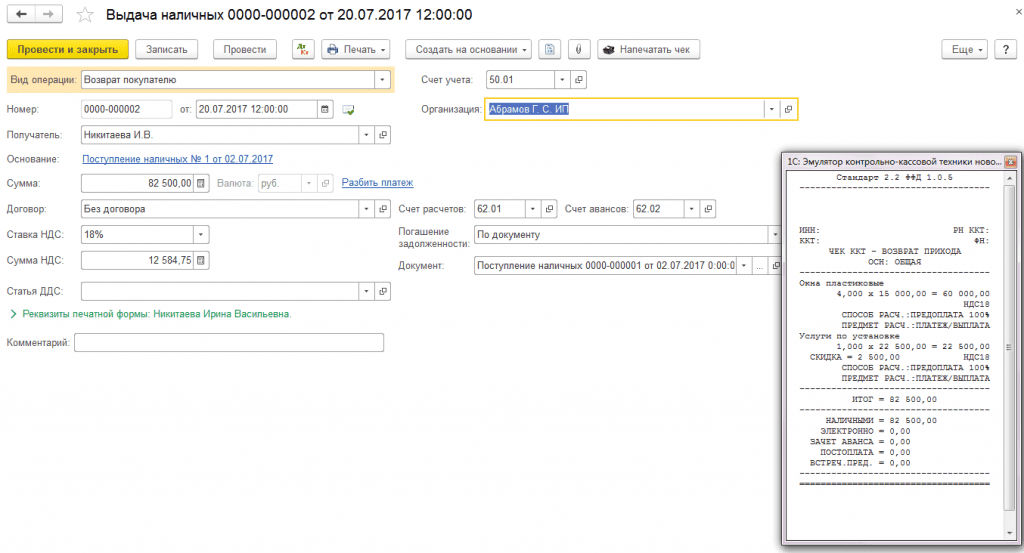Screen dimensions: 1024x553
Task: Open Поступление наличных № 1 link
Action: pyautogui.click(x=177, y=158)
